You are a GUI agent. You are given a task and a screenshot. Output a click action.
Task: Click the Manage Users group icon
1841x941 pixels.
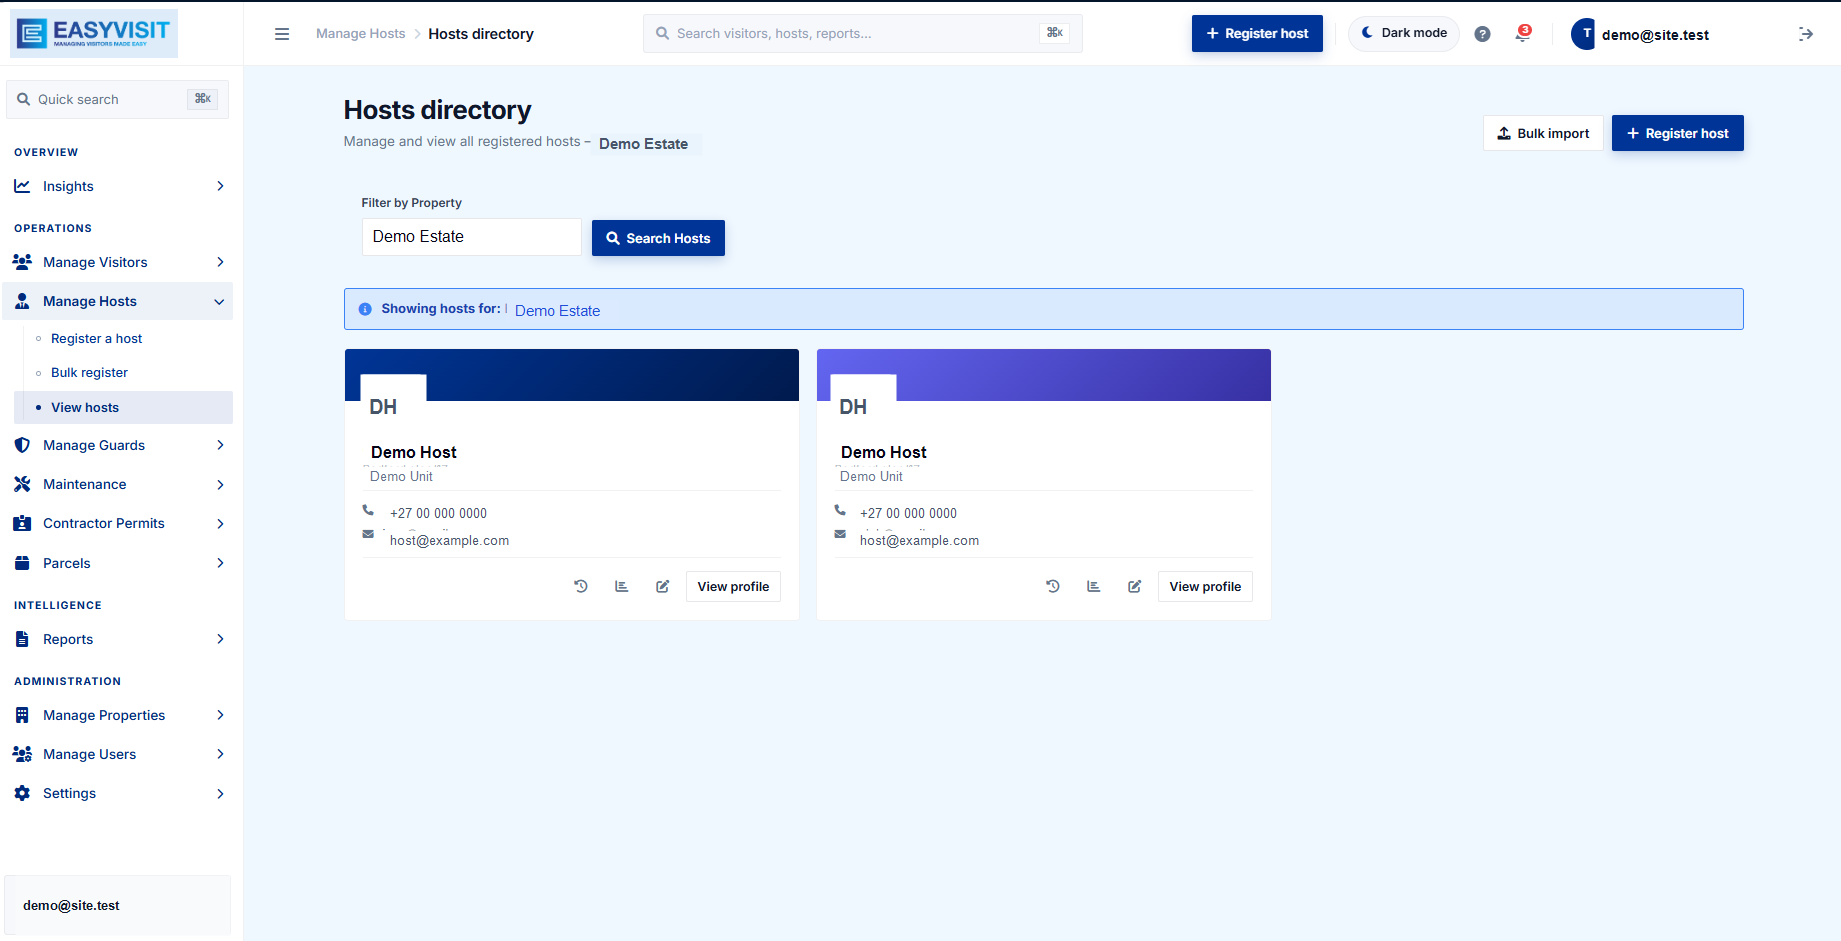pos(22,754)
